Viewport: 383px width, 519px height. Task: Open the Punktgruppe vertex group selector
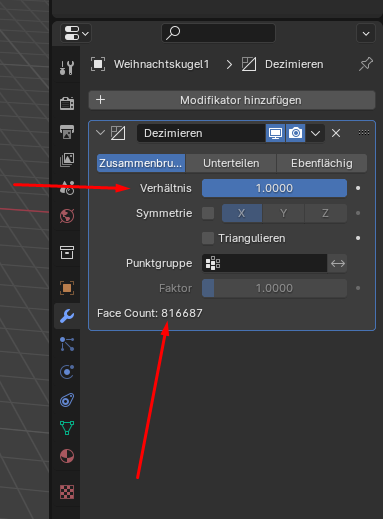point(264,263)
